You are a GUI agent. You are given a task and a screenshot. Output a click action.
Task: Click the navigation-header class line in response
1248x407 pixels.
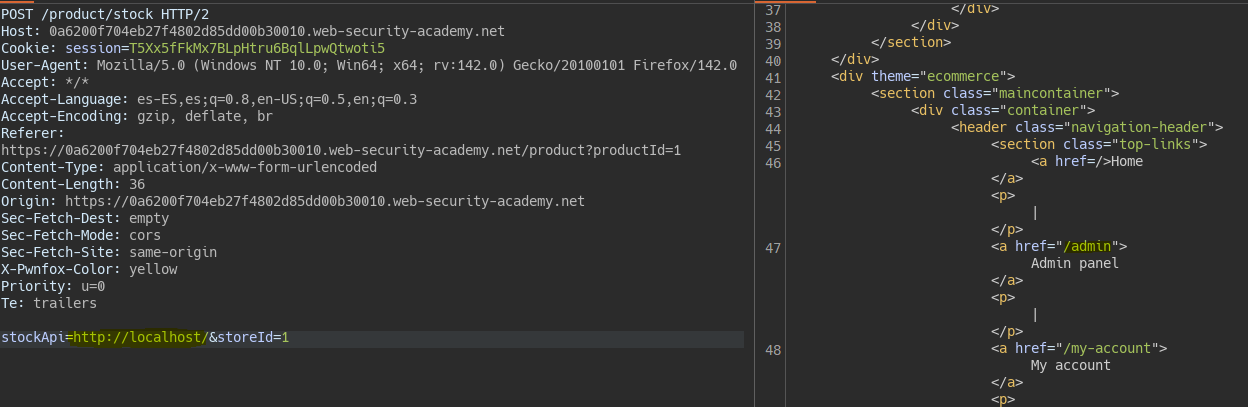[1087, 127]
